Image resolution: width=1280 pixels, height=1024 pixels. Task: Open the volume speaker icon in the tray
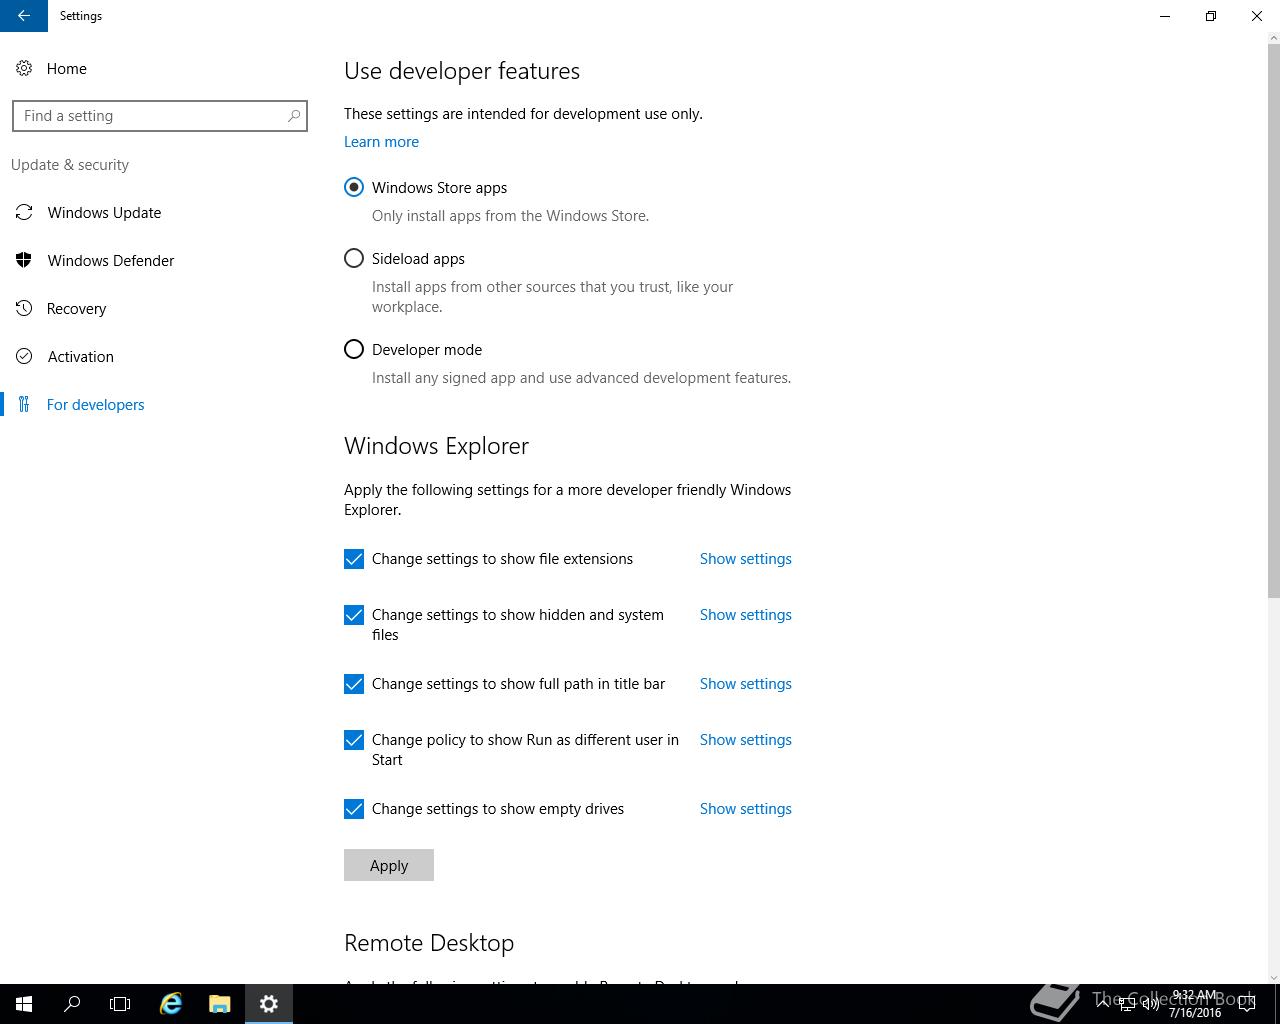pyautogui.click(x=1150, y=1004)
